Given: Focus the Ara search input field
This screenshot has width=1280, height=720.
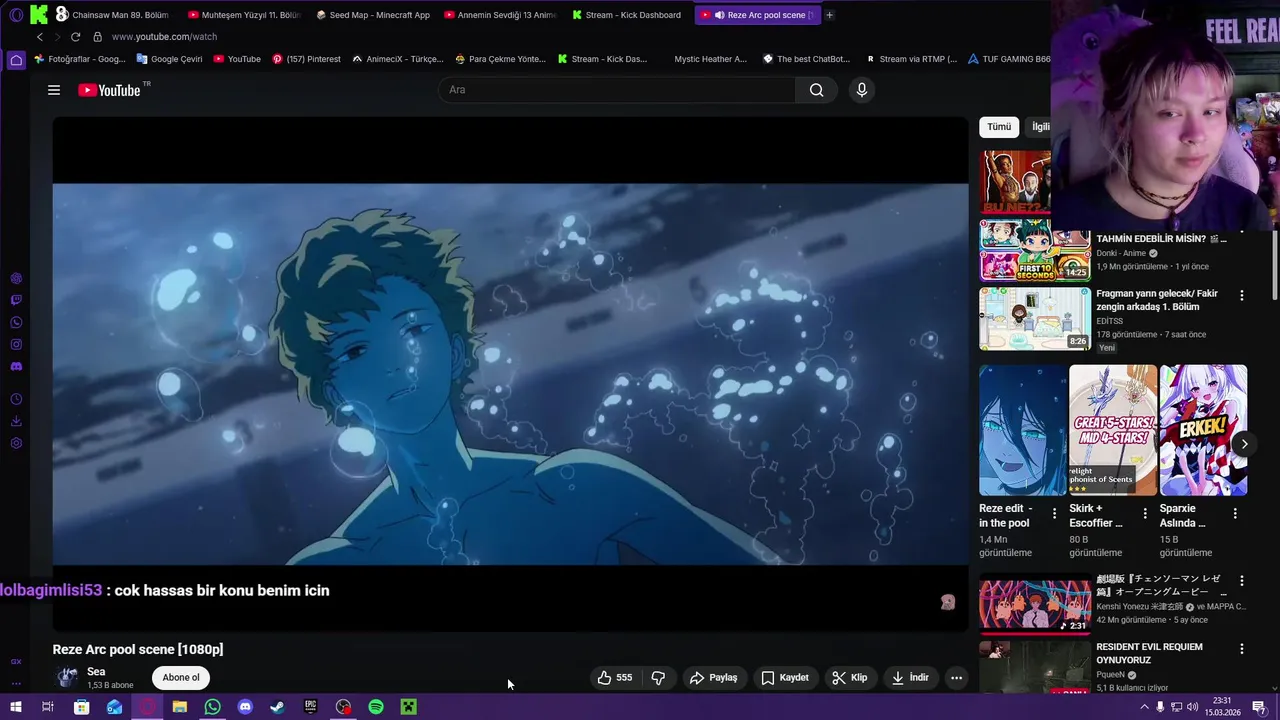Looking at the screenshot, I should point(617,90).
